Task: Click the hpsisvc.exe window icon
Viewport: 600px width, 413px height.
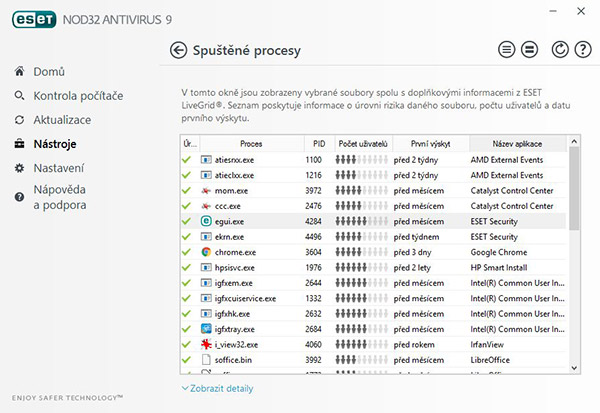Action: [x=206, y=268]
